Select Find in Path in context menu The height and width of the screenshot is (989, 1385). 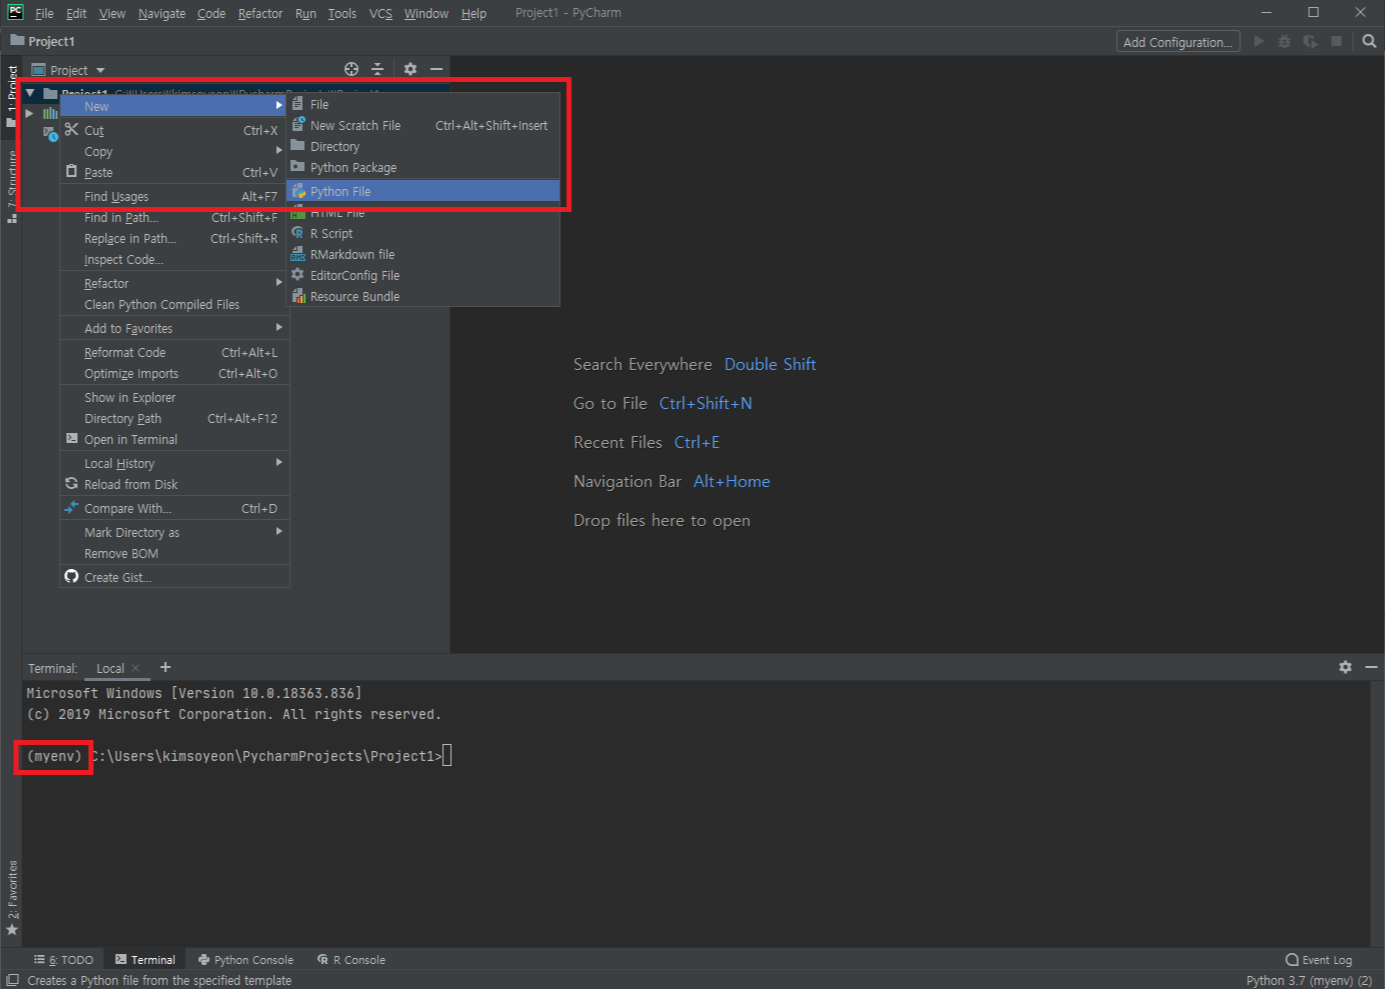pyautogui.click(x=174, y=217)
